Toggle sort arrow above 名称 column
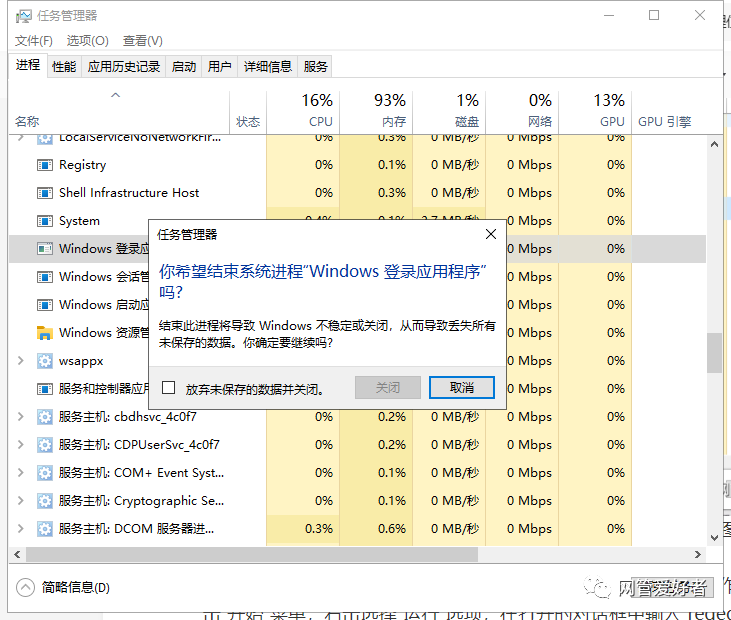The width and height of the screenshot is (731, 620). click(x=115, y=95)
